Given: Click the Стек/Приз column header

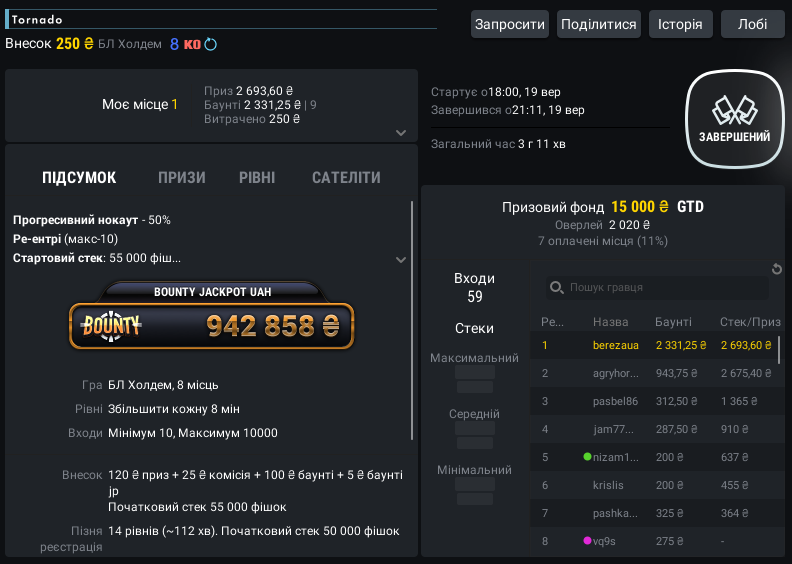Looking at the screenshot, I should pos(750,322).
